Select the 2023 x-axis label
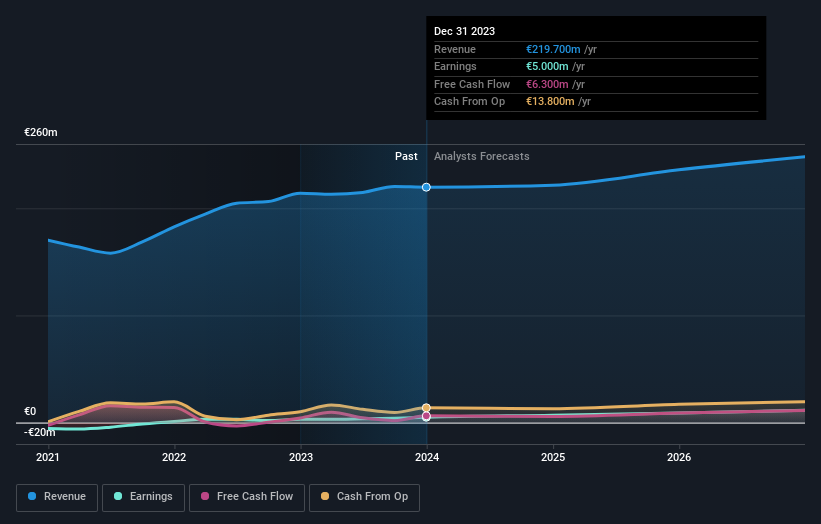The height and width of the screenshot is (524, 821). pos(301,458)
